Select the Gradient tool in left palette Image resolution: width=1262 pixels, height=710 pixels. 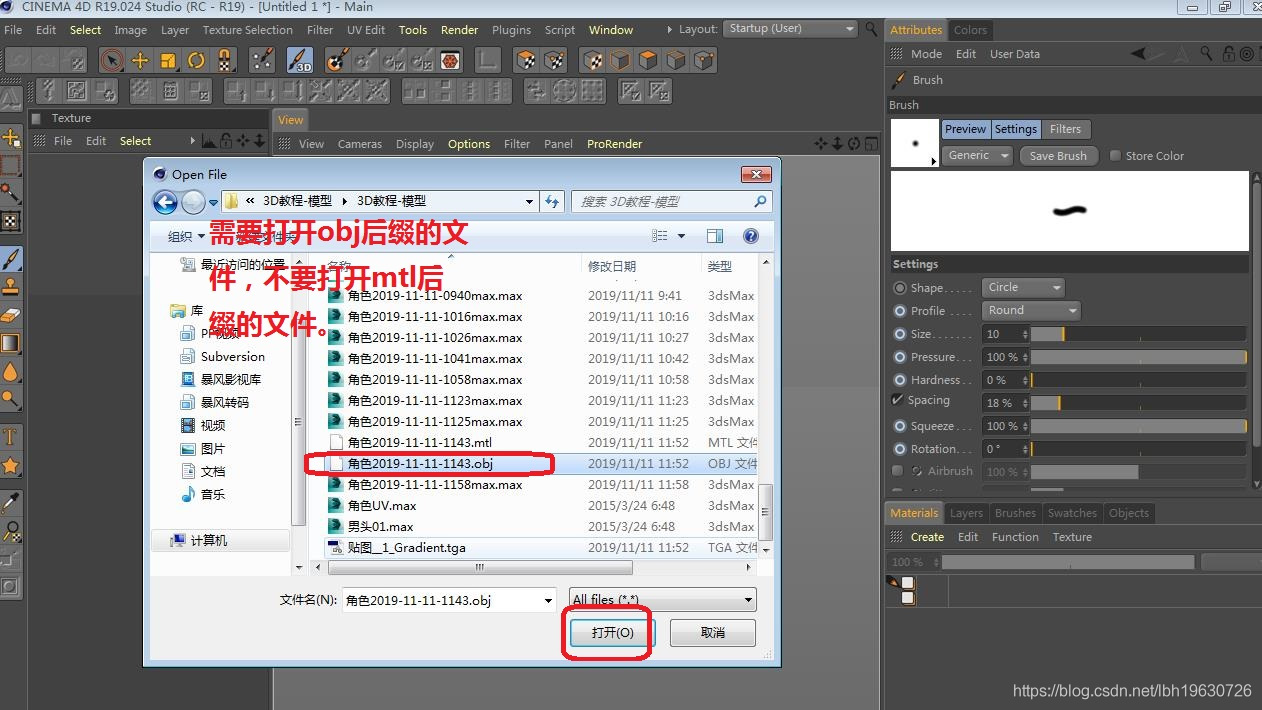pyautogui.click(x=11, y=343)
